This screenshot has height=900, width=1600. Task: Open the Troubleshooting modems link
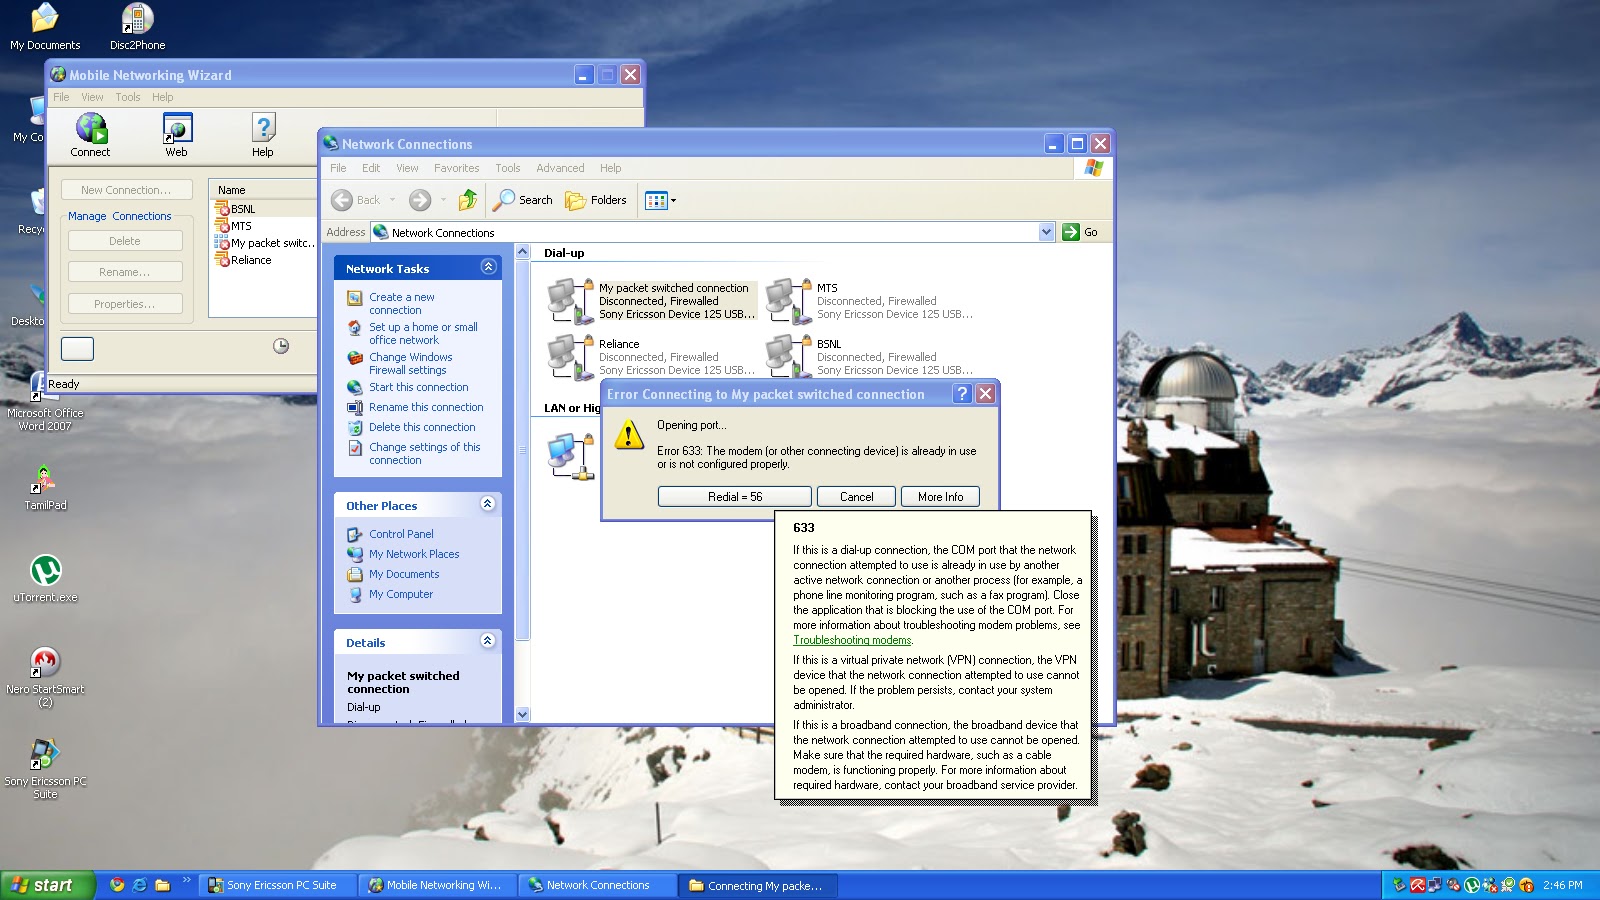click(852, 640)
